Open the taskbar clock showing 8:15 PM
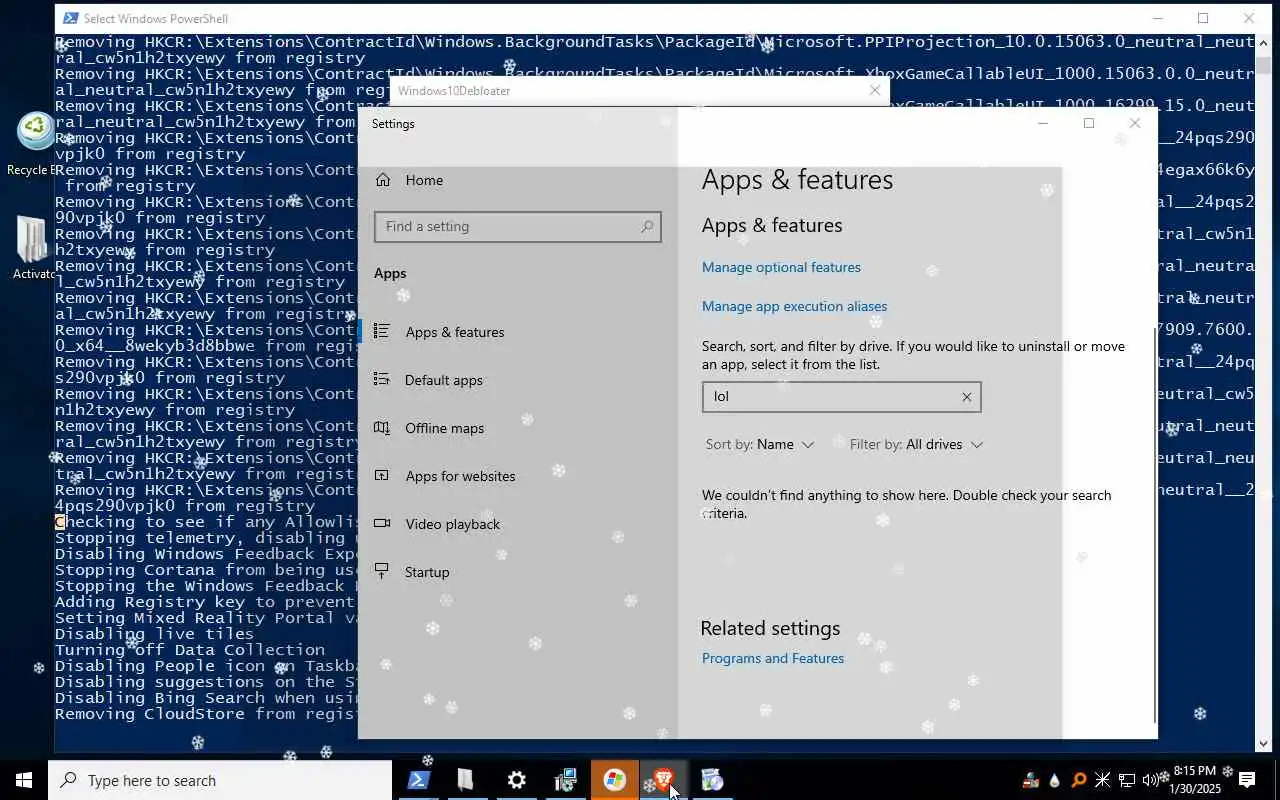The width and height of the screenshot is (1280, 800). [x=1197, y=780]
